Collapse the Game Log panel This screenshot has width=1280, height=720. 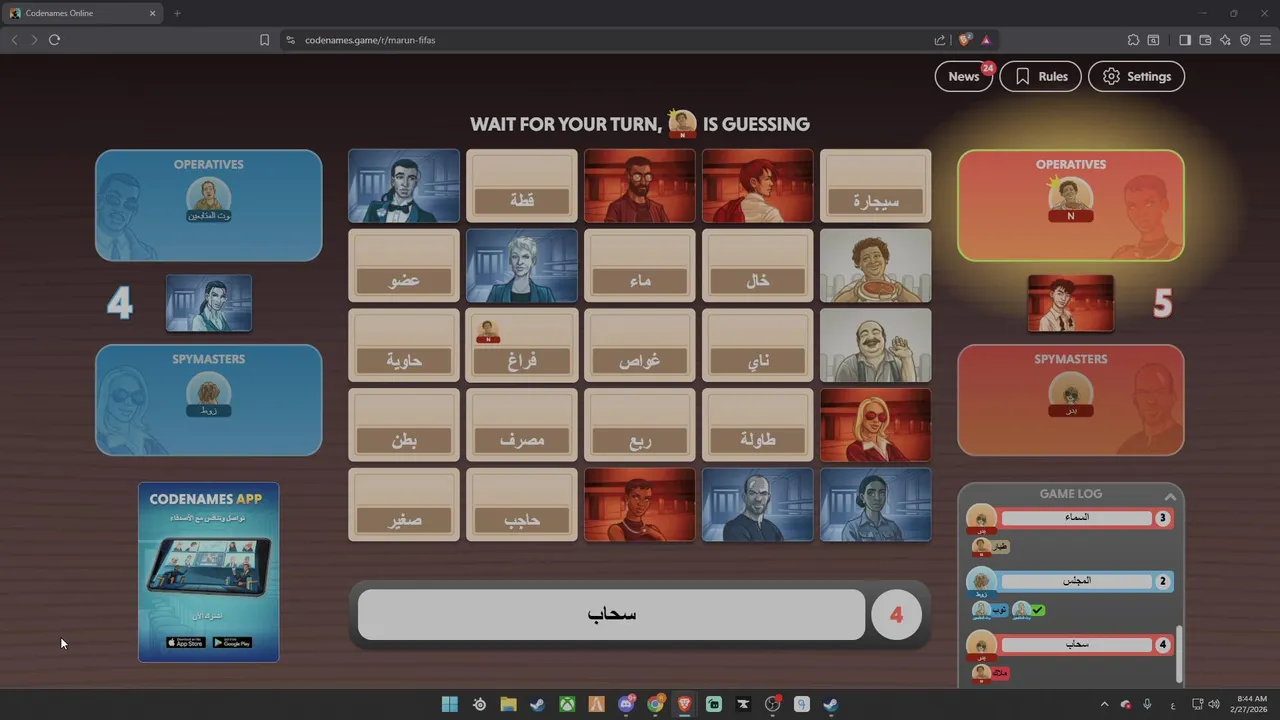pos(1169,496)
